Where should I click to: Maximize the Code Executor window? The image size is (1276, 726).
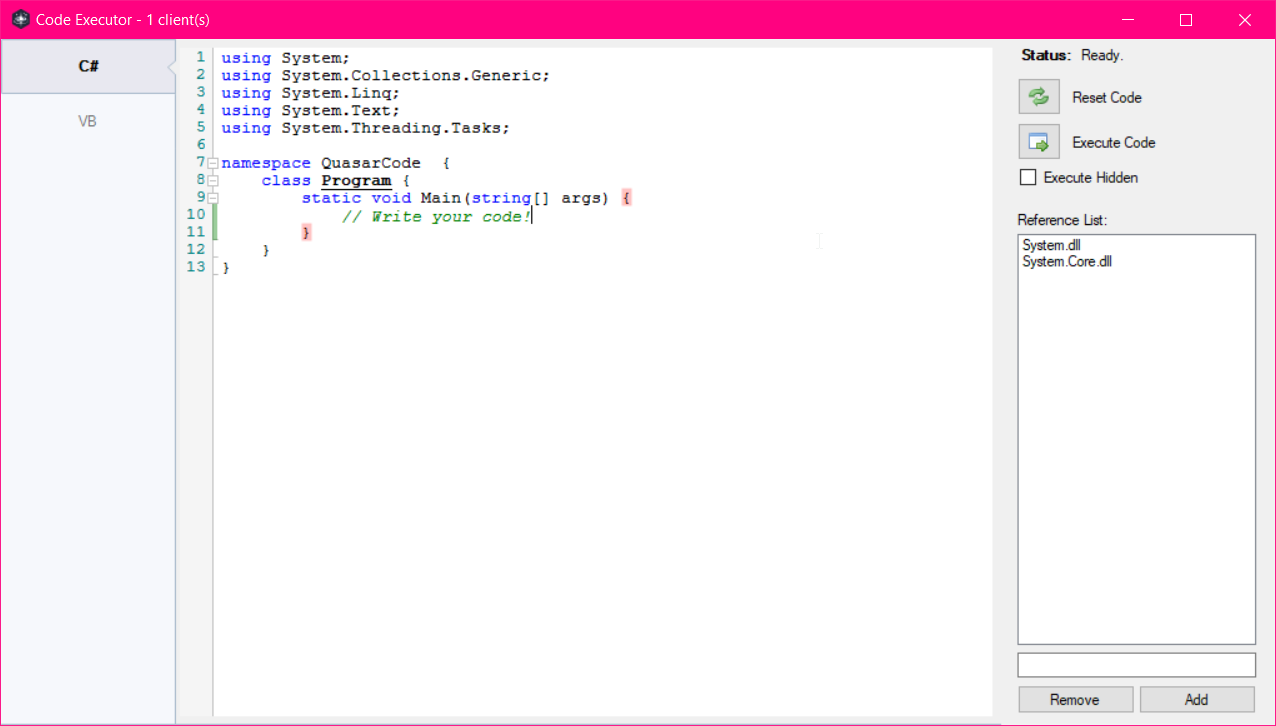[1186, 20]
